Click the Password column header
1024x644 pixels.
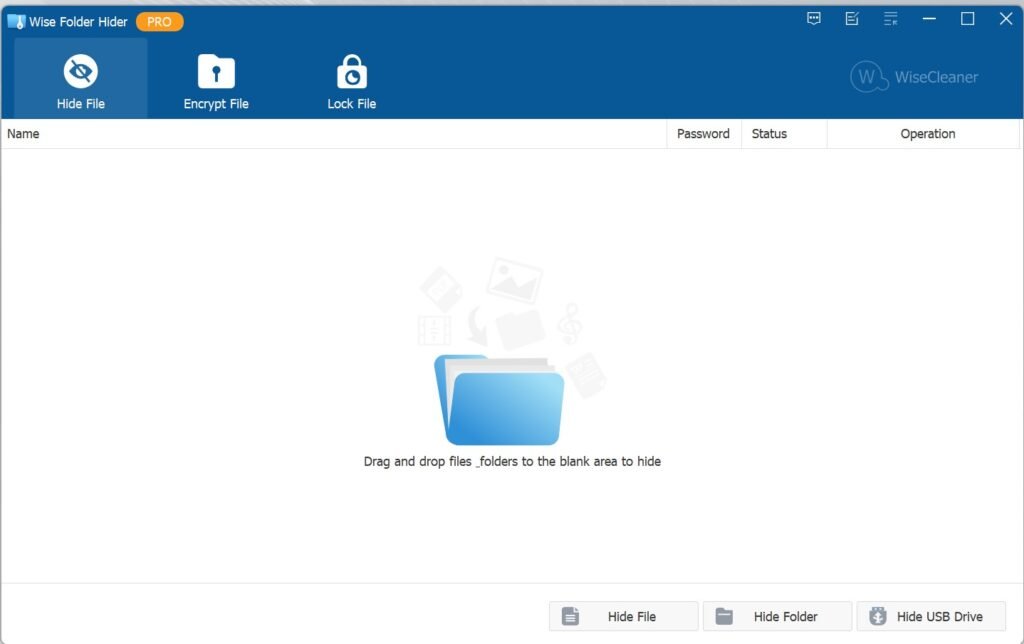pos(703,134)
